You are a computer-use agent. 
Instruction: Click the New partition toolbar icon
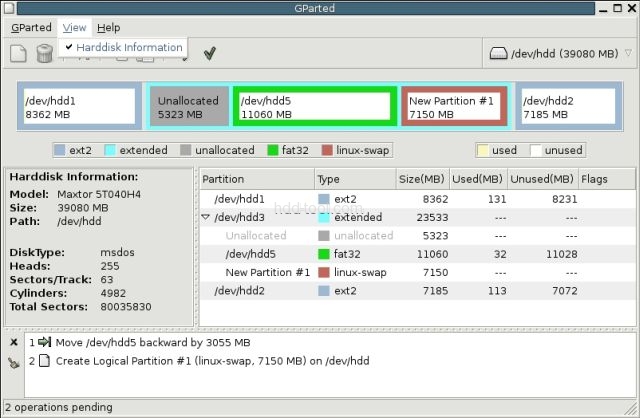pos(18,53)
